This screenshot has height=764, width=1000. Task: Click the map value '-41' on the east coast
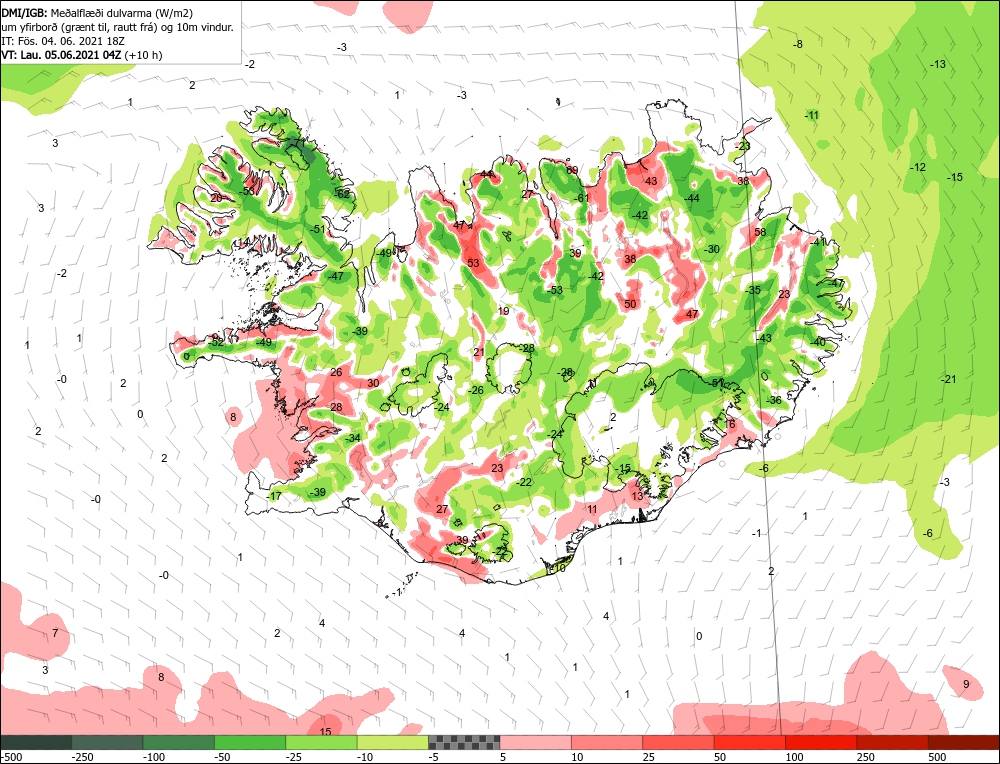[818, 242]
